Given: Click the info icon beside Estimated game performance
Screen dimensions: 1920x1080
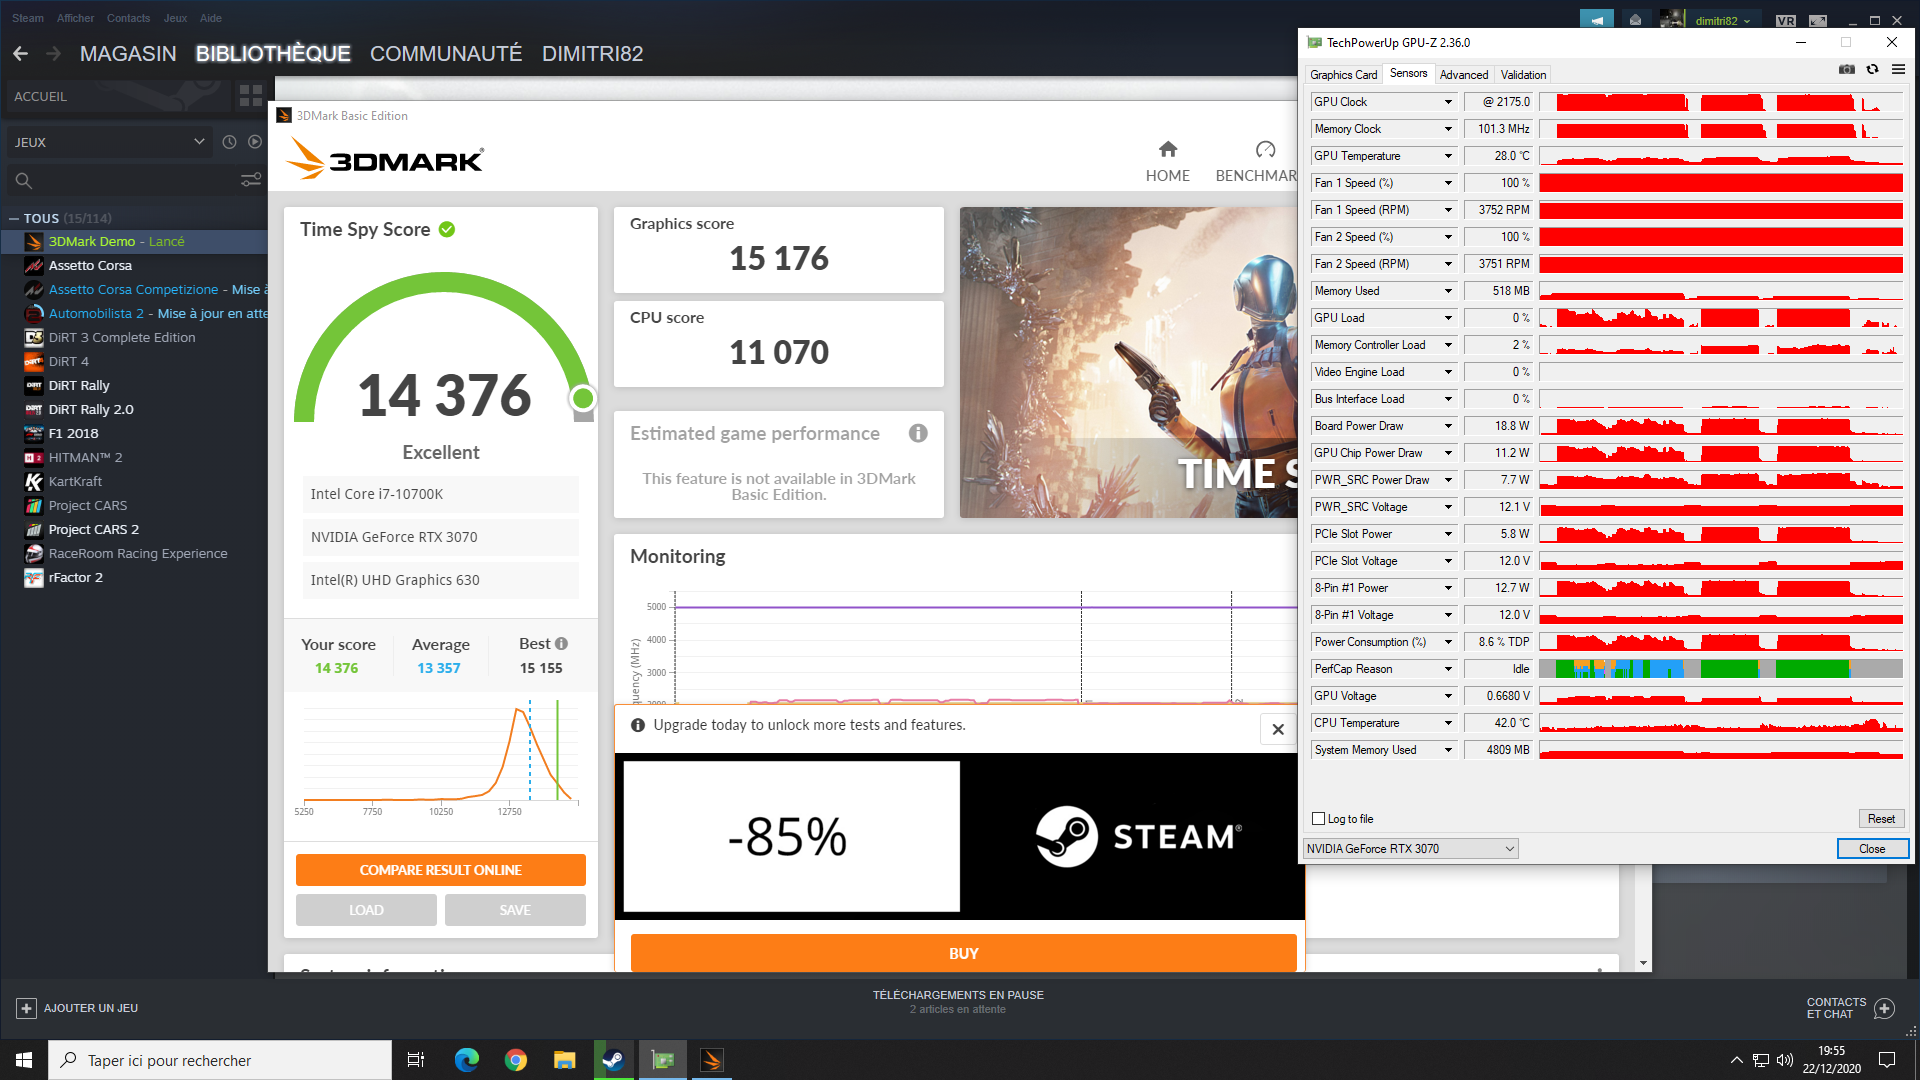Looking at the screenshot, I should click(918, 433).
